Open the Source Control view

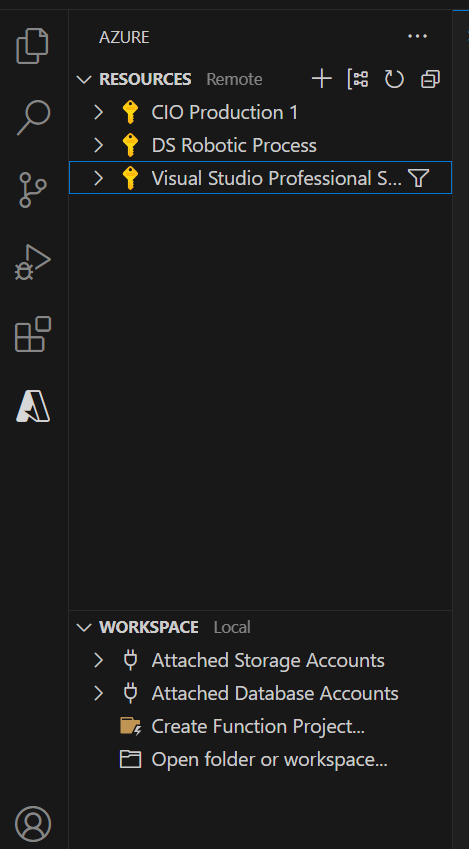coord(32,190)
